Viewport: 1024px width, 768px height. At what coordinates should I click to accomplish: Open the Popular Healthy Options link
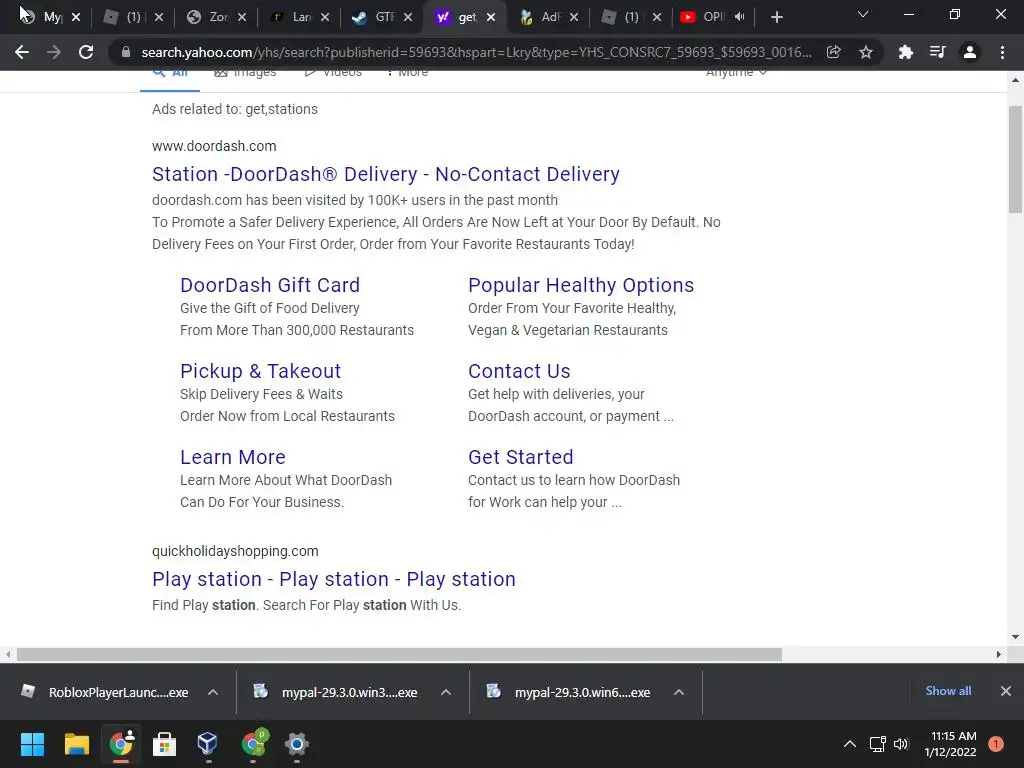[x=581, y=285]
